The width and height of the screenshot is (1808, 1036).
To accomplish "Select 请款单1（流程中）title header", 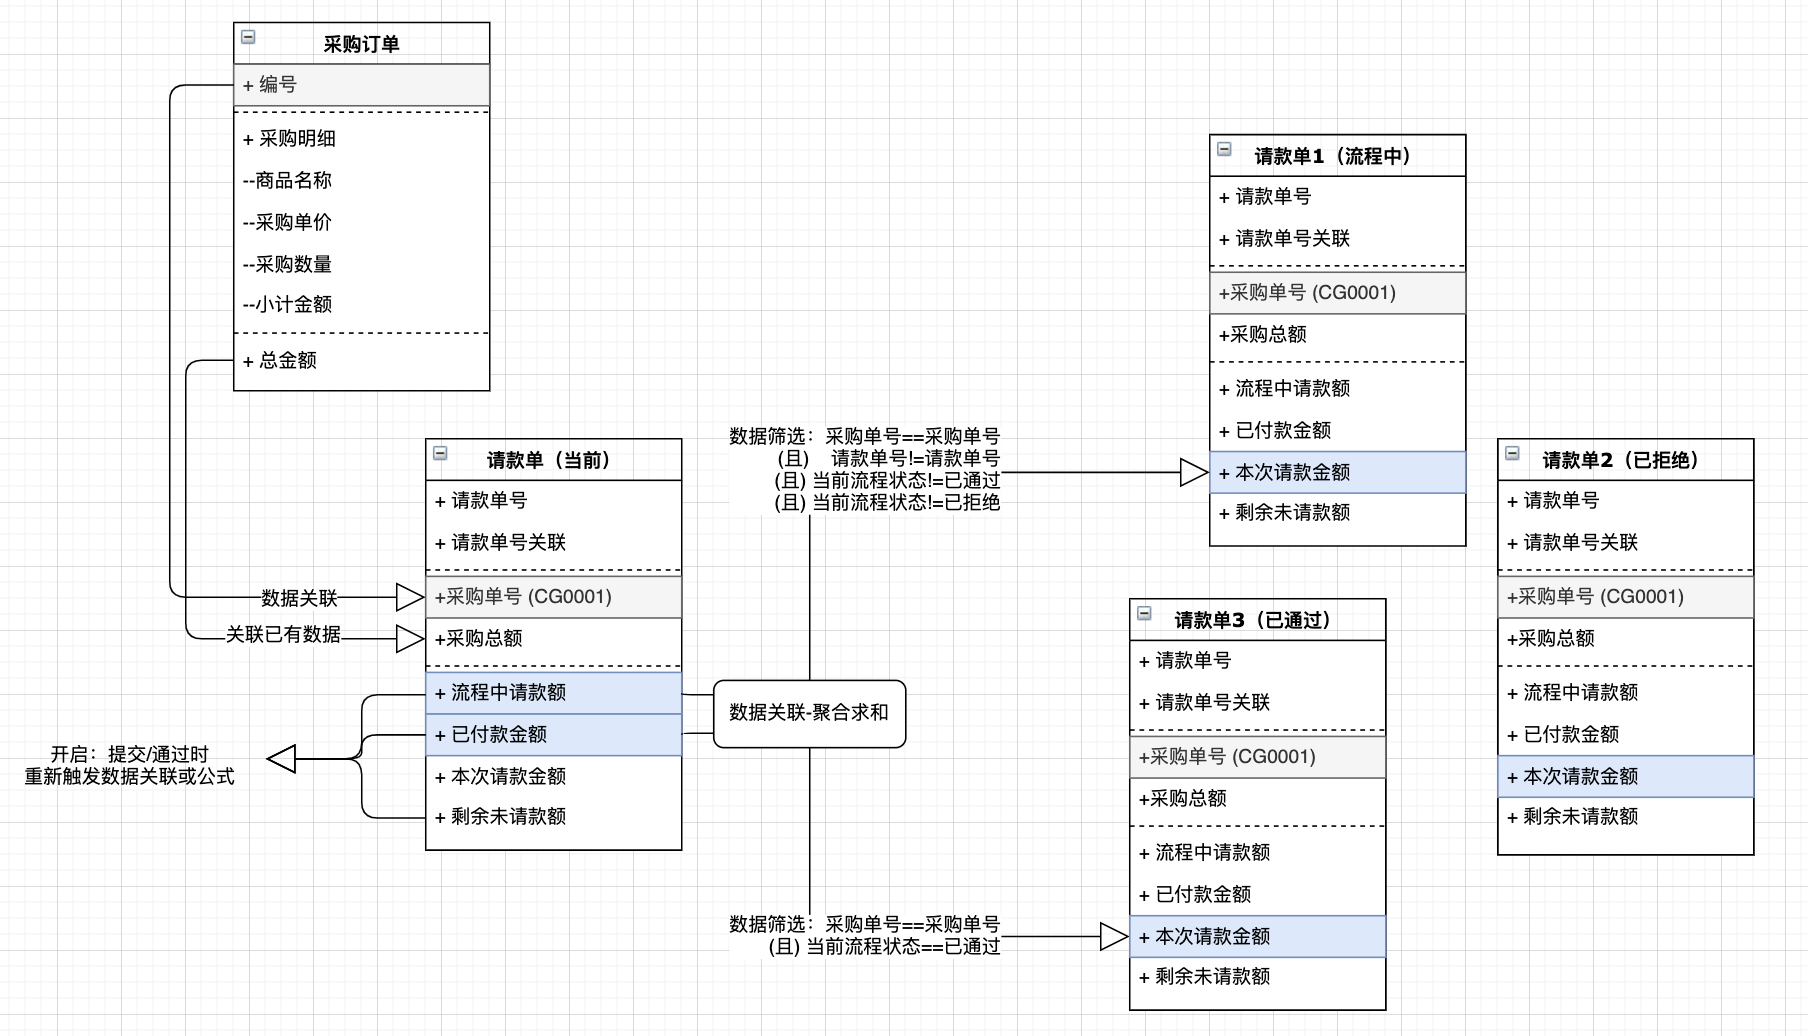I will pos(1338,156).
